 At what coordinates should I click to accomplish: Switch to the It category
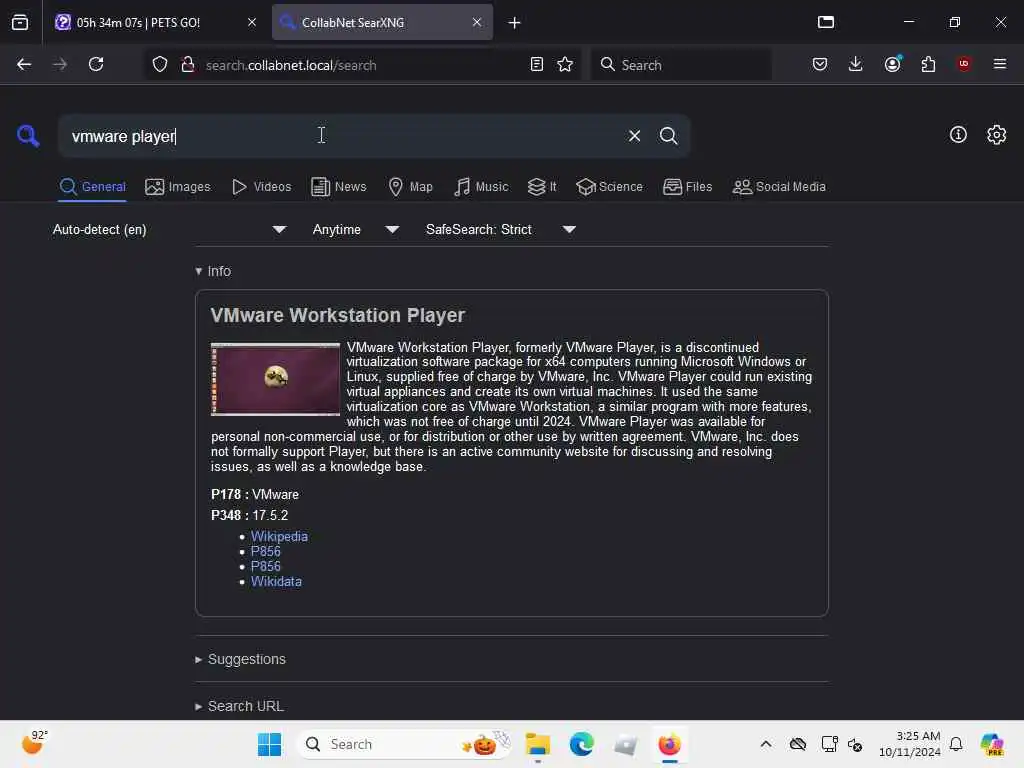[542, 187]
